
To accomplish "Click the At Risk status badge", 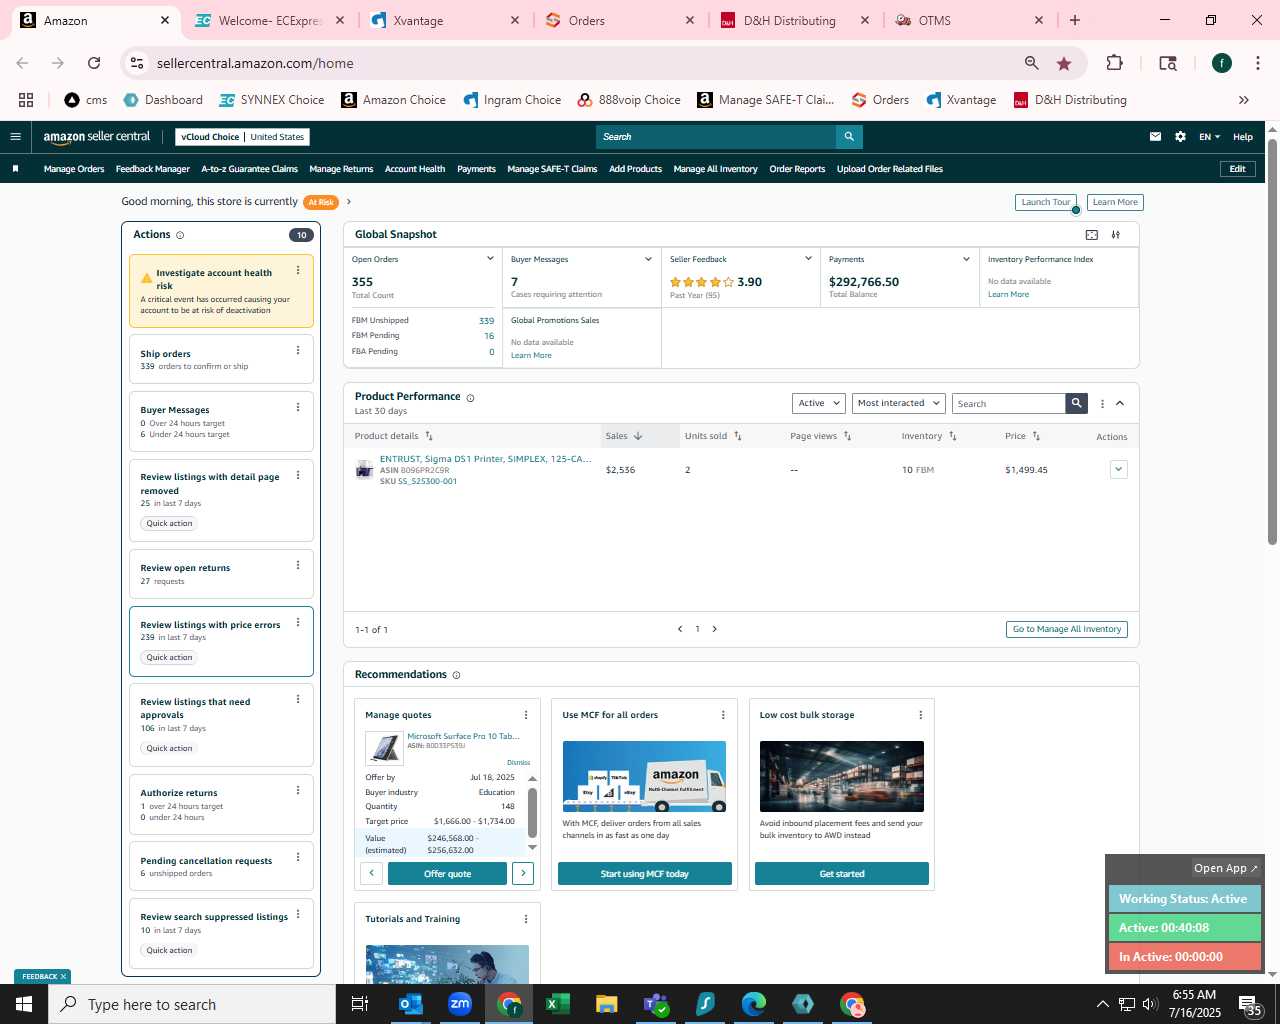I will coord(321,202).
